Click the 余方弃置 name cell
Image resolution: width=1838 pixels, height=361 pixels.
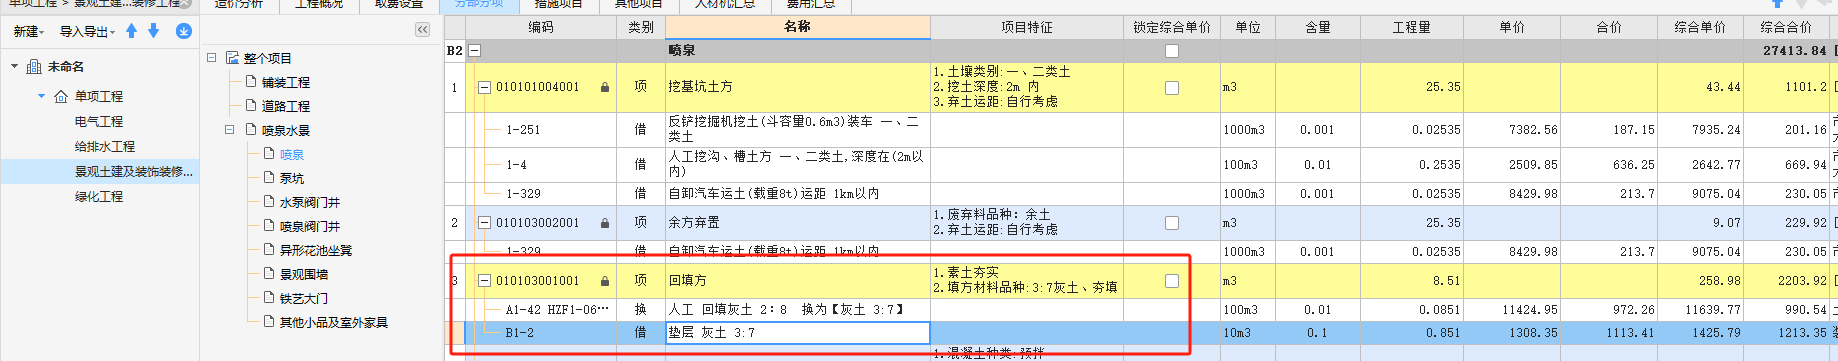click(798, 223)
